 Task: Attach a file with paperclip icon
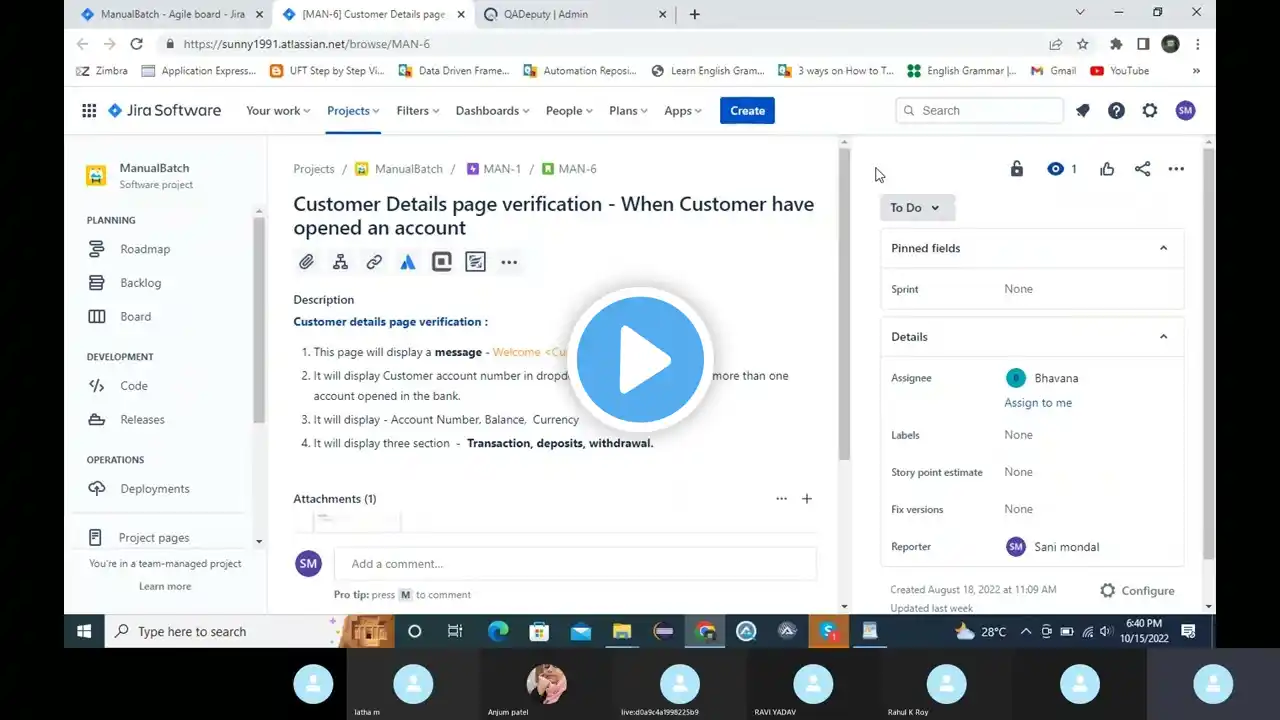pos(307,262)
